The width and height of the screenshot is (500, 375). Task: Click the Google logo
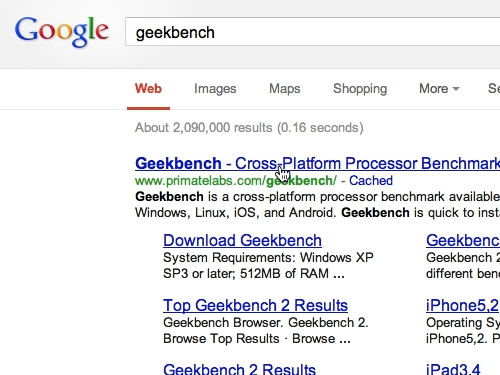click(x=62, y=32)
